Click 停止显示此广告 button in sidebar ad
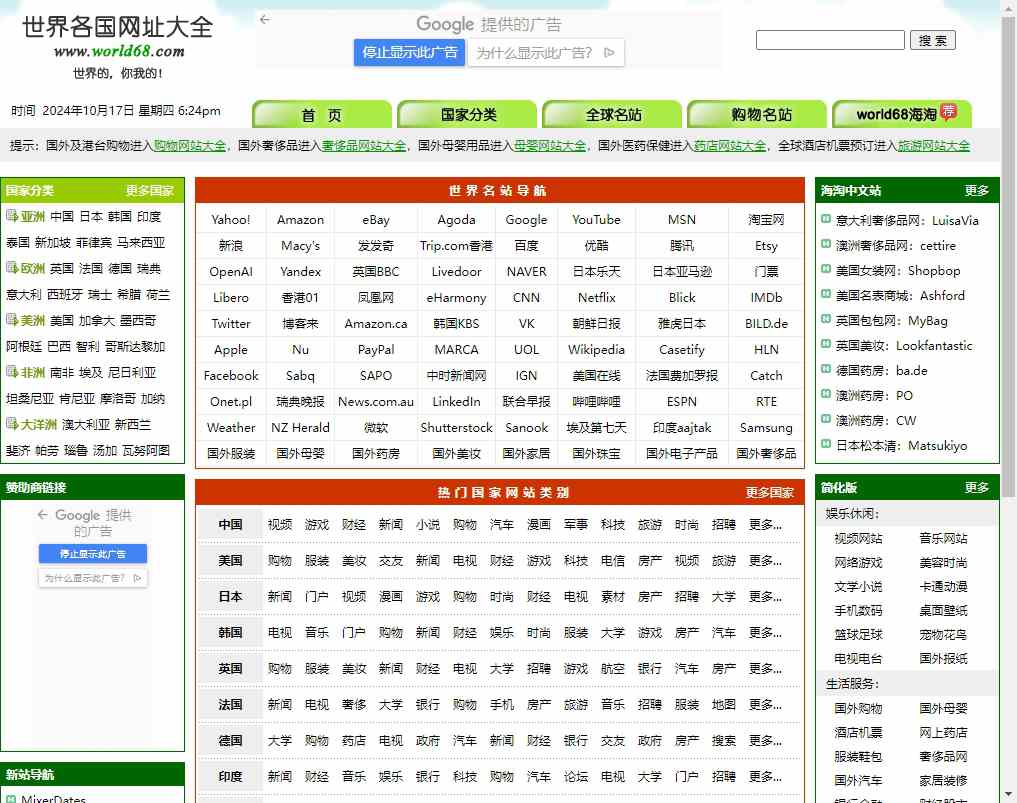Screen dimensions: 1017x803 (93, 554)
